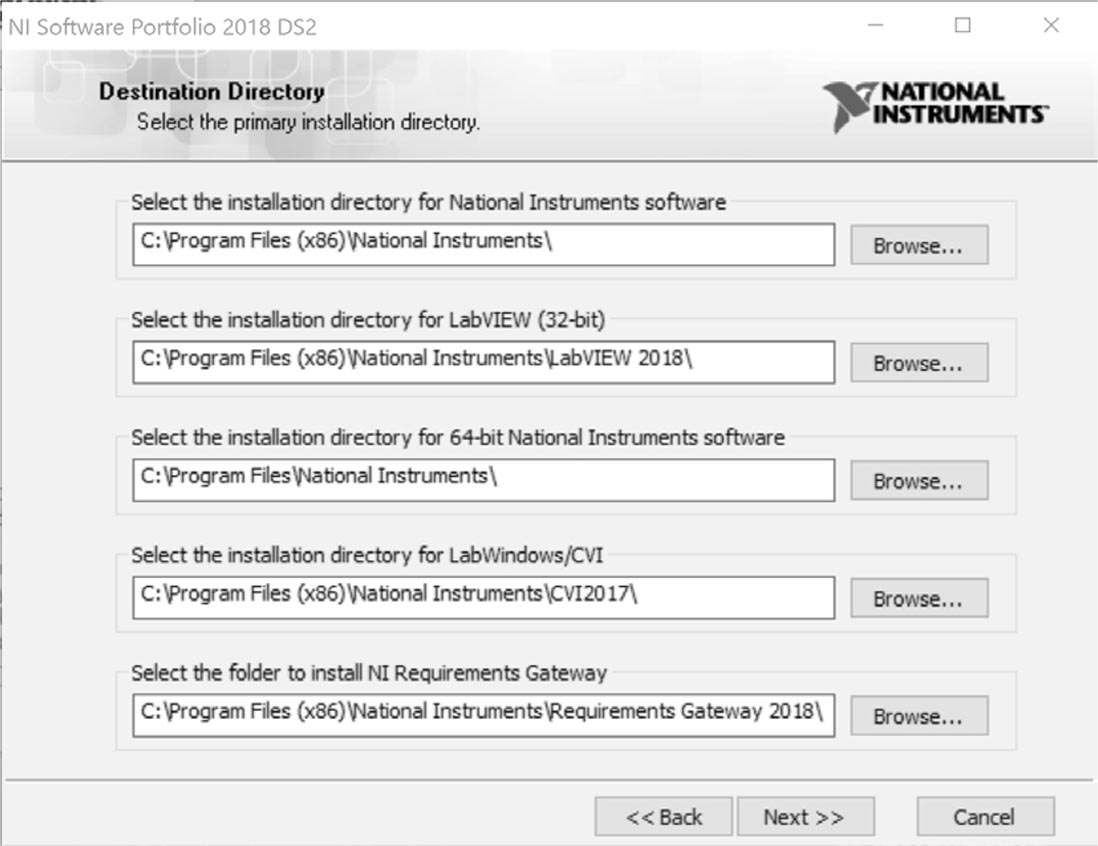Click 'Select the primary installation directory.' text
Viewport: 1098px width, 846px height.
click(x=308, y=123)
